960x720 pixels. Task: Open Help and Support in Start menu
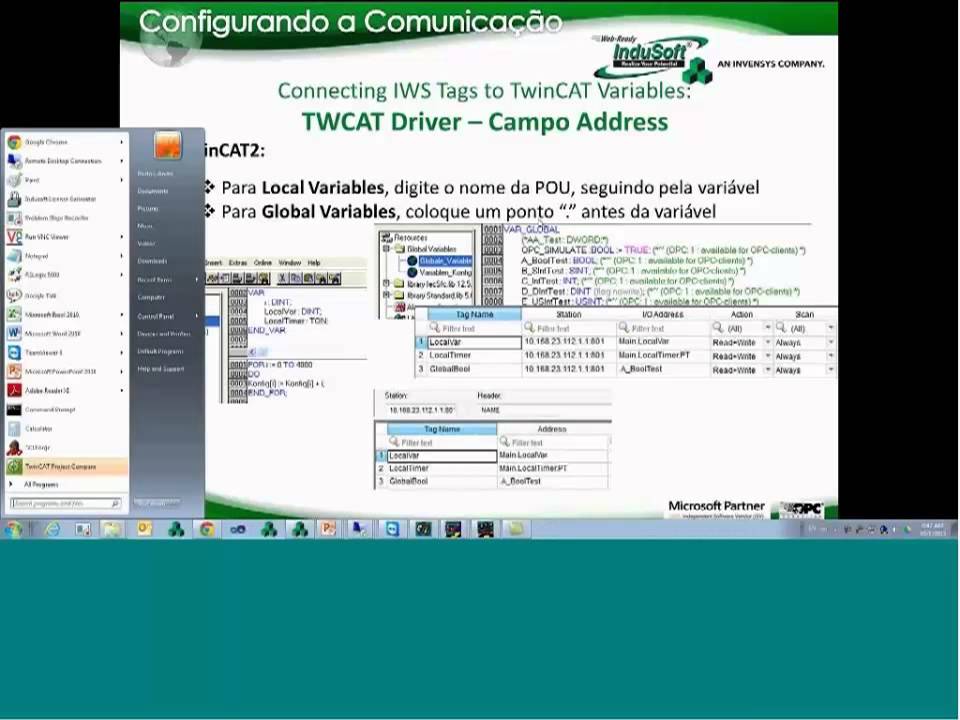click(x=161, y=369)
